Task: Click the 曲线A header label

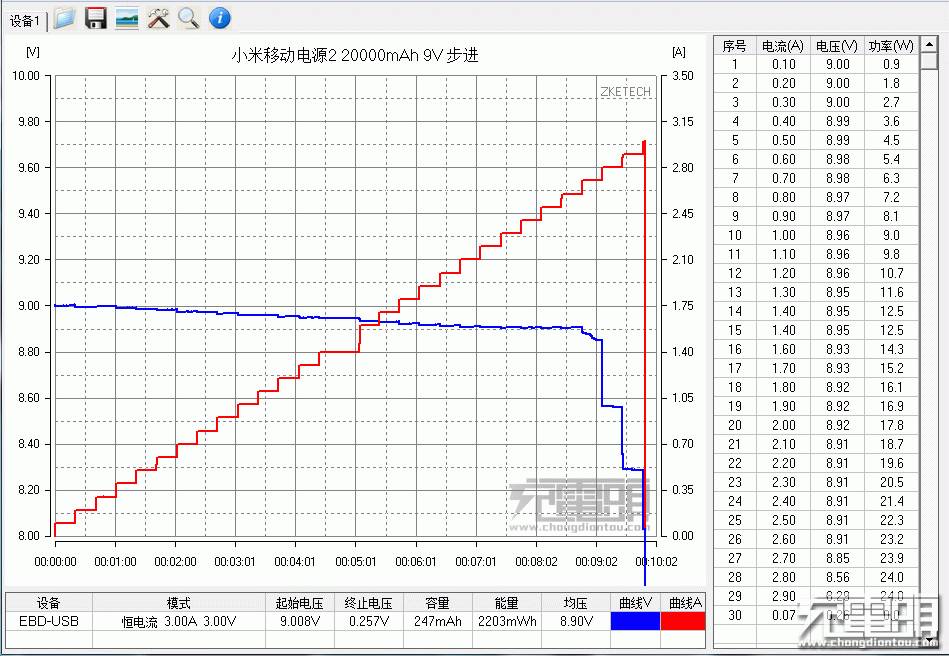Action: pos(684,603)
